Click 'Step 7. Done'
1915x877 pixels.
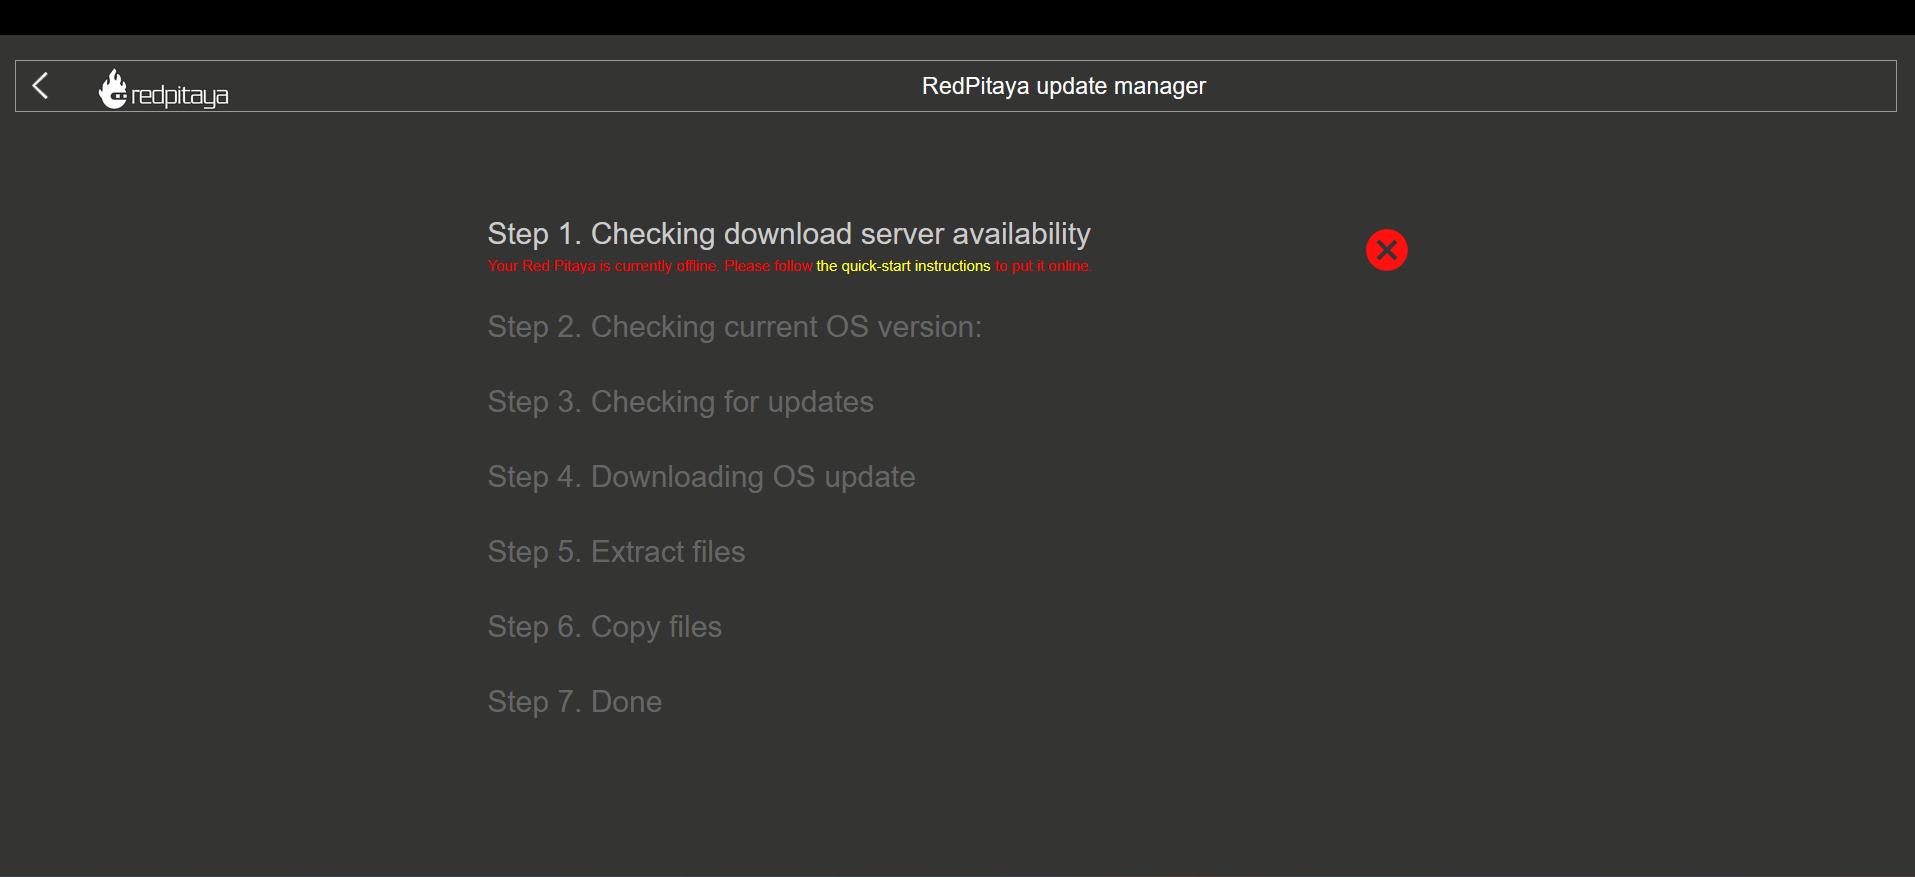pyautogui.click(x=575, y=702)
